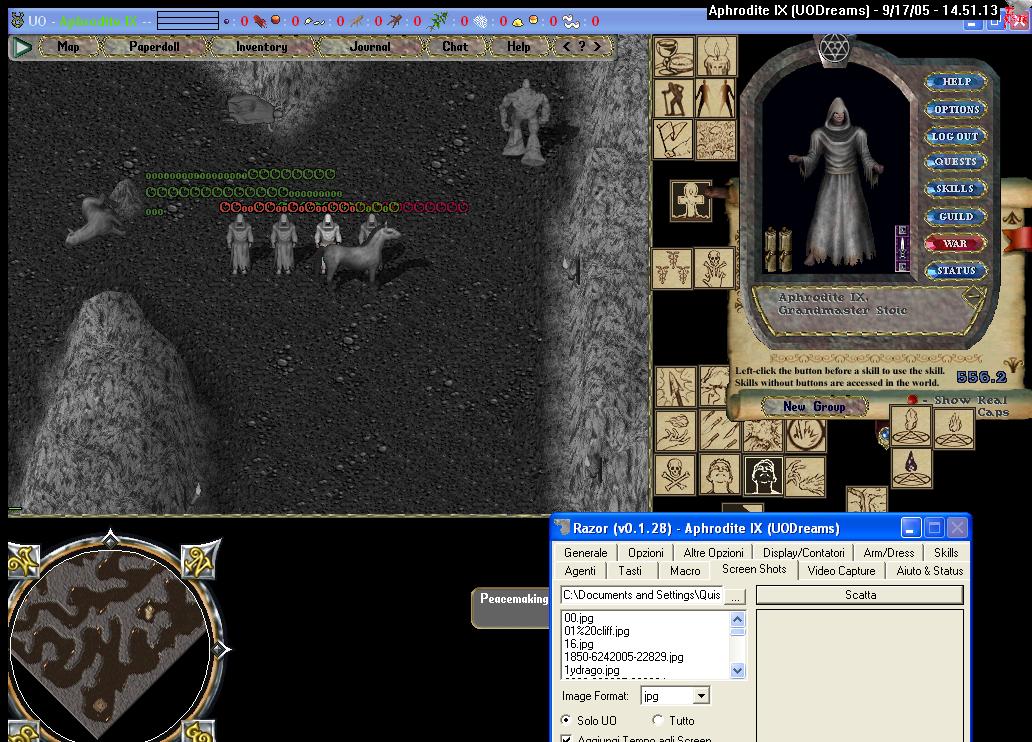Click the chalice and plate spell icon

point(673,57)
